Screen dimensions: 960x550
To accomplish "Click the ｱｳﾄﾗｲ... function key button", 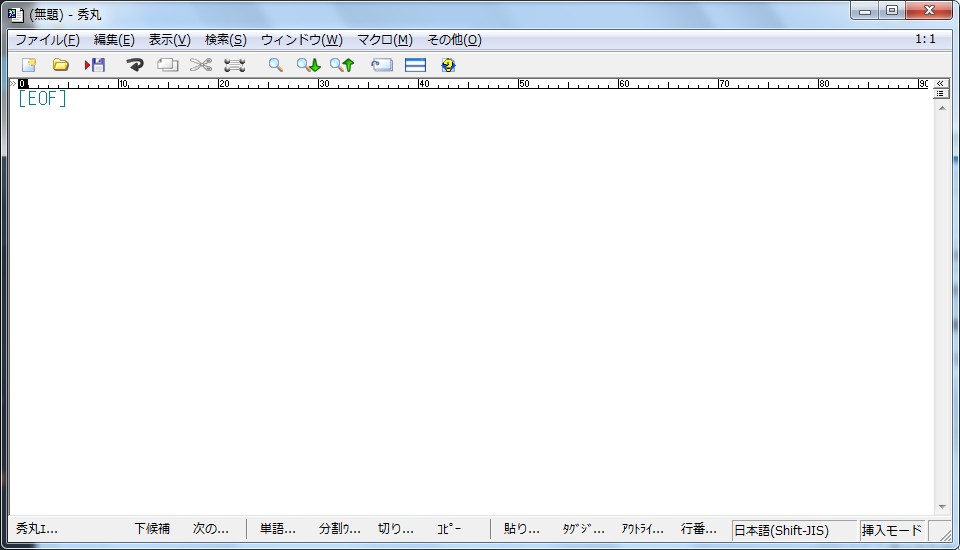I will (x=642, y=529).
